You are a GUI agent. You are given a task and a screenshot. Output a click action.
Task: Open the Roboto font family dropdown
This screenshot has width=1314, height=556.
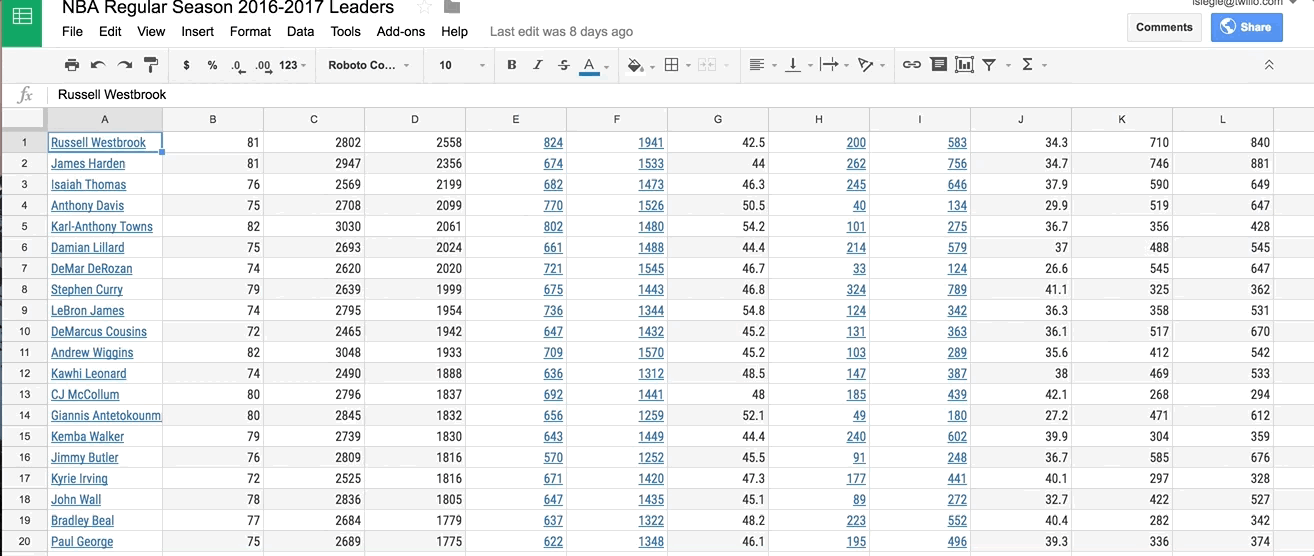click(368, 65)
